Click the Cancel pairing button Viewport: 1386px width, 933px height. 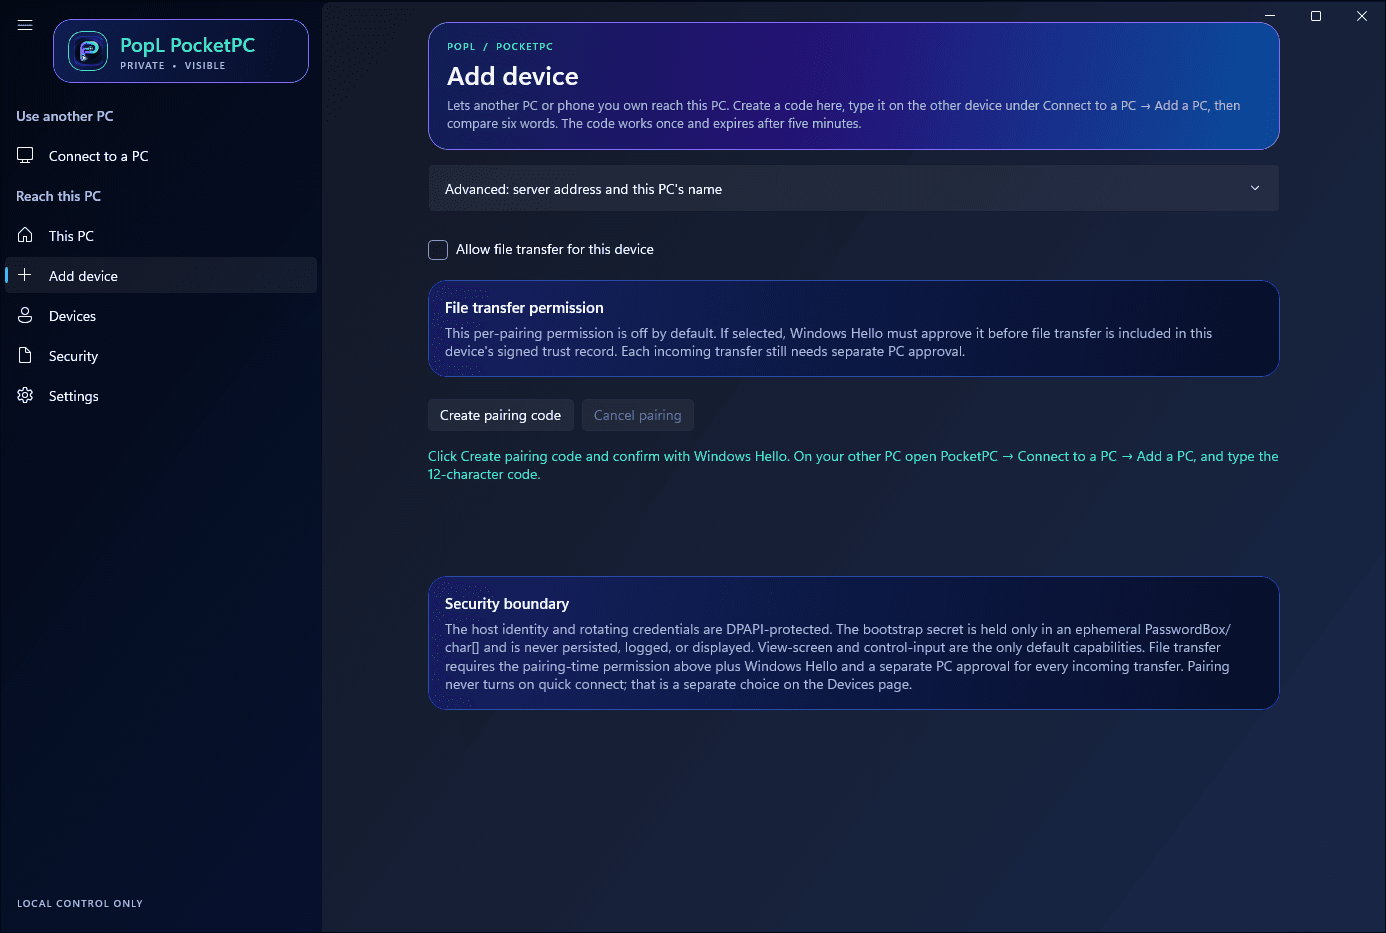click(638, 415)
